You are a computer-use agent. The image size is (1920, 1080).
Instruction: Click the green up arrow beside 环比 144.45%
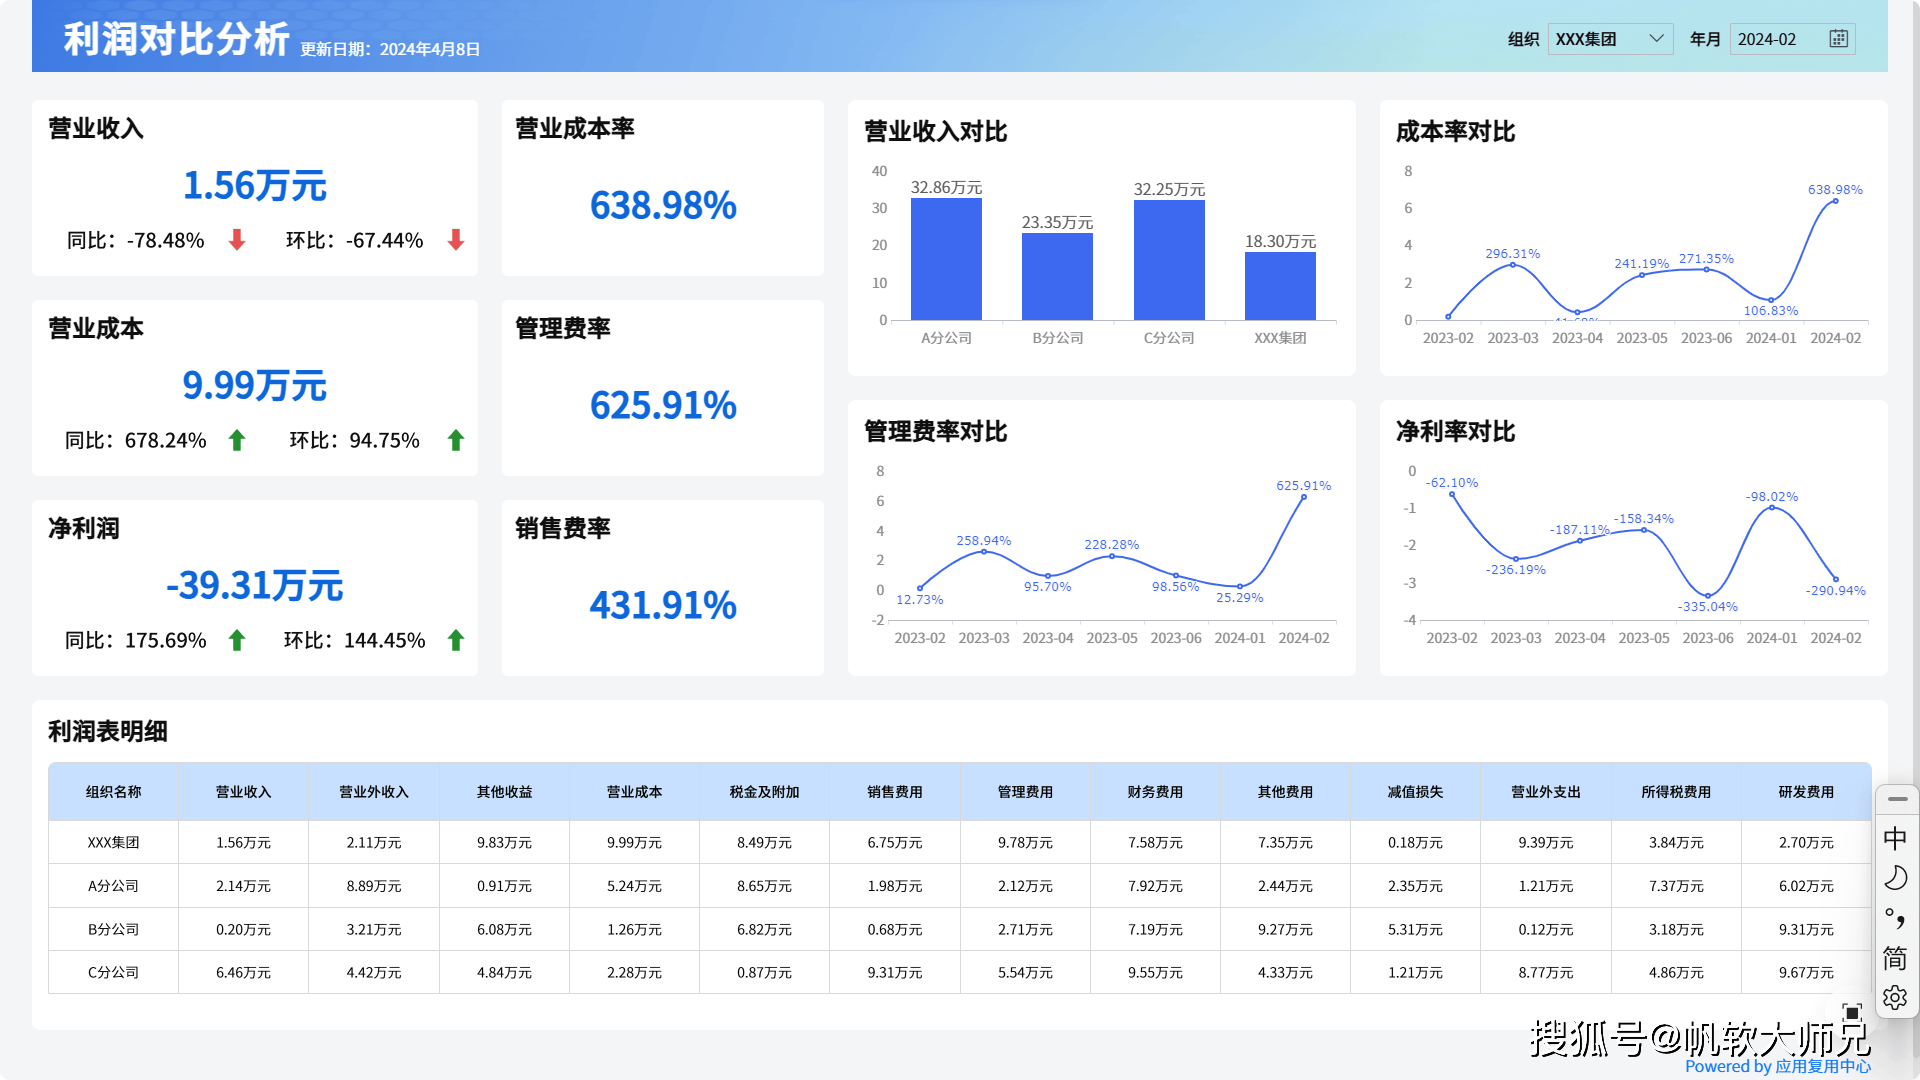coord(456,640)
